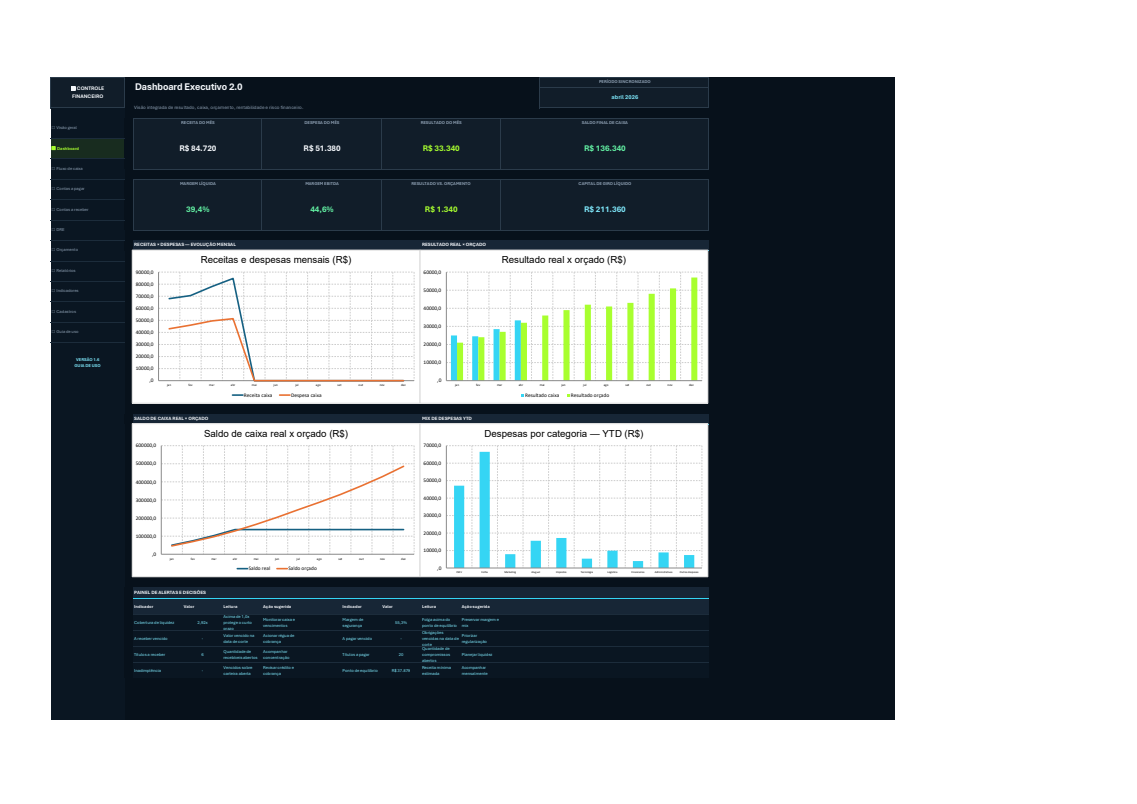Click Resultado vs. orçamento value R$ 1.340
This screenshot has height=804, width=1137.
pyautogui.click(x=441, y=209)
